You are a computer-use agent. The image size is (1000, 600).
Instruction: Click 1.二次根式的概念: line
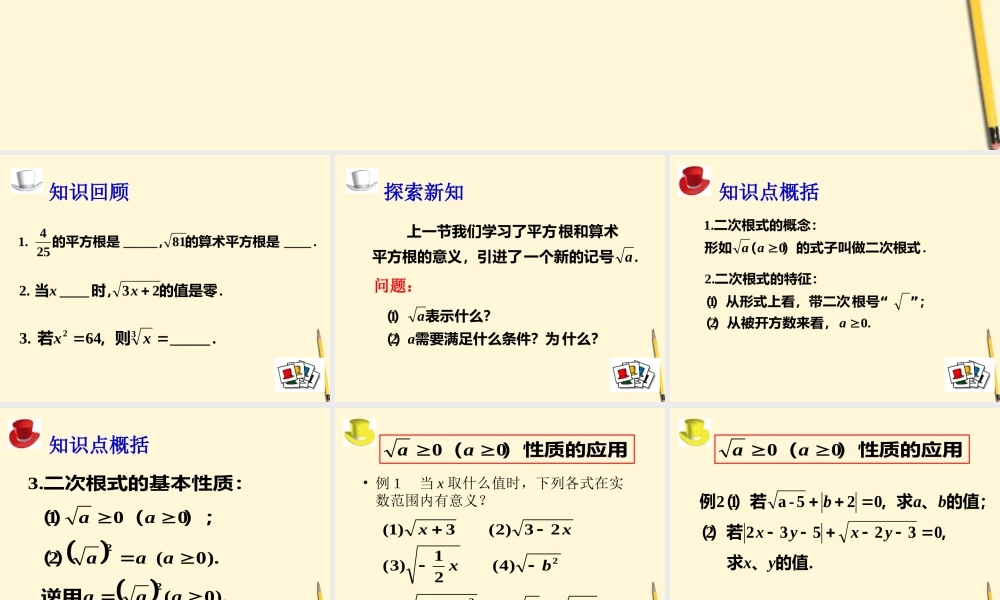click(x=760, y=226)
